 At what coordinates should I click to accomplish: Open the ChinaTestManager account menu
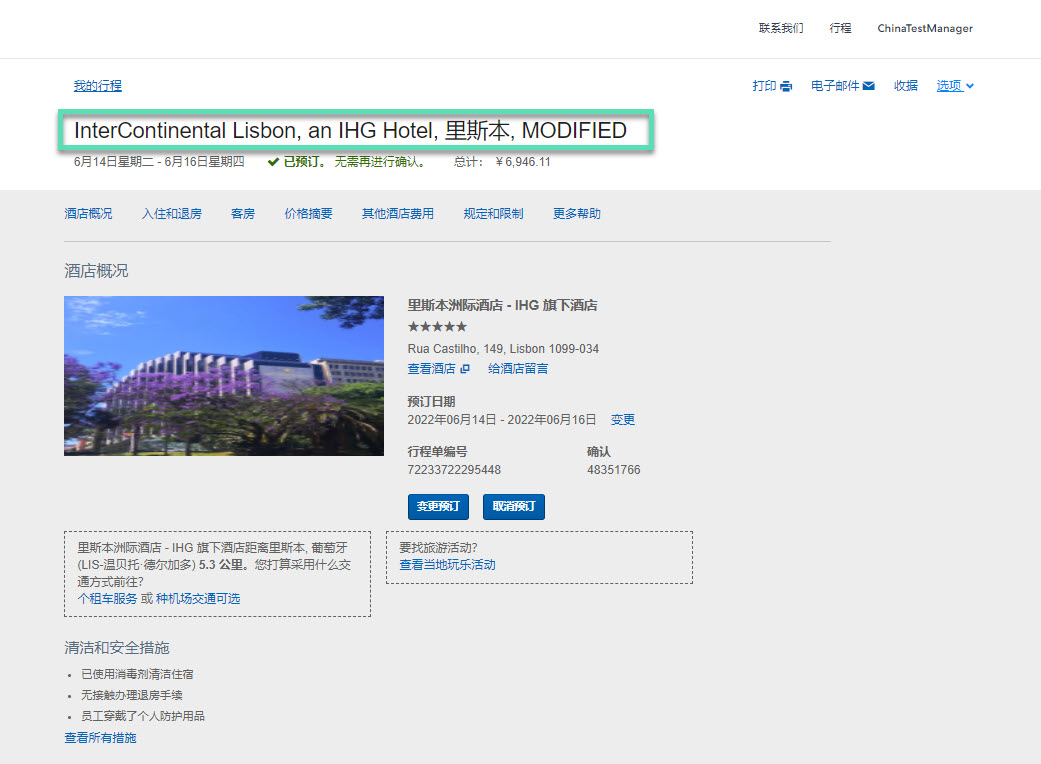click(x=925, y=28)
